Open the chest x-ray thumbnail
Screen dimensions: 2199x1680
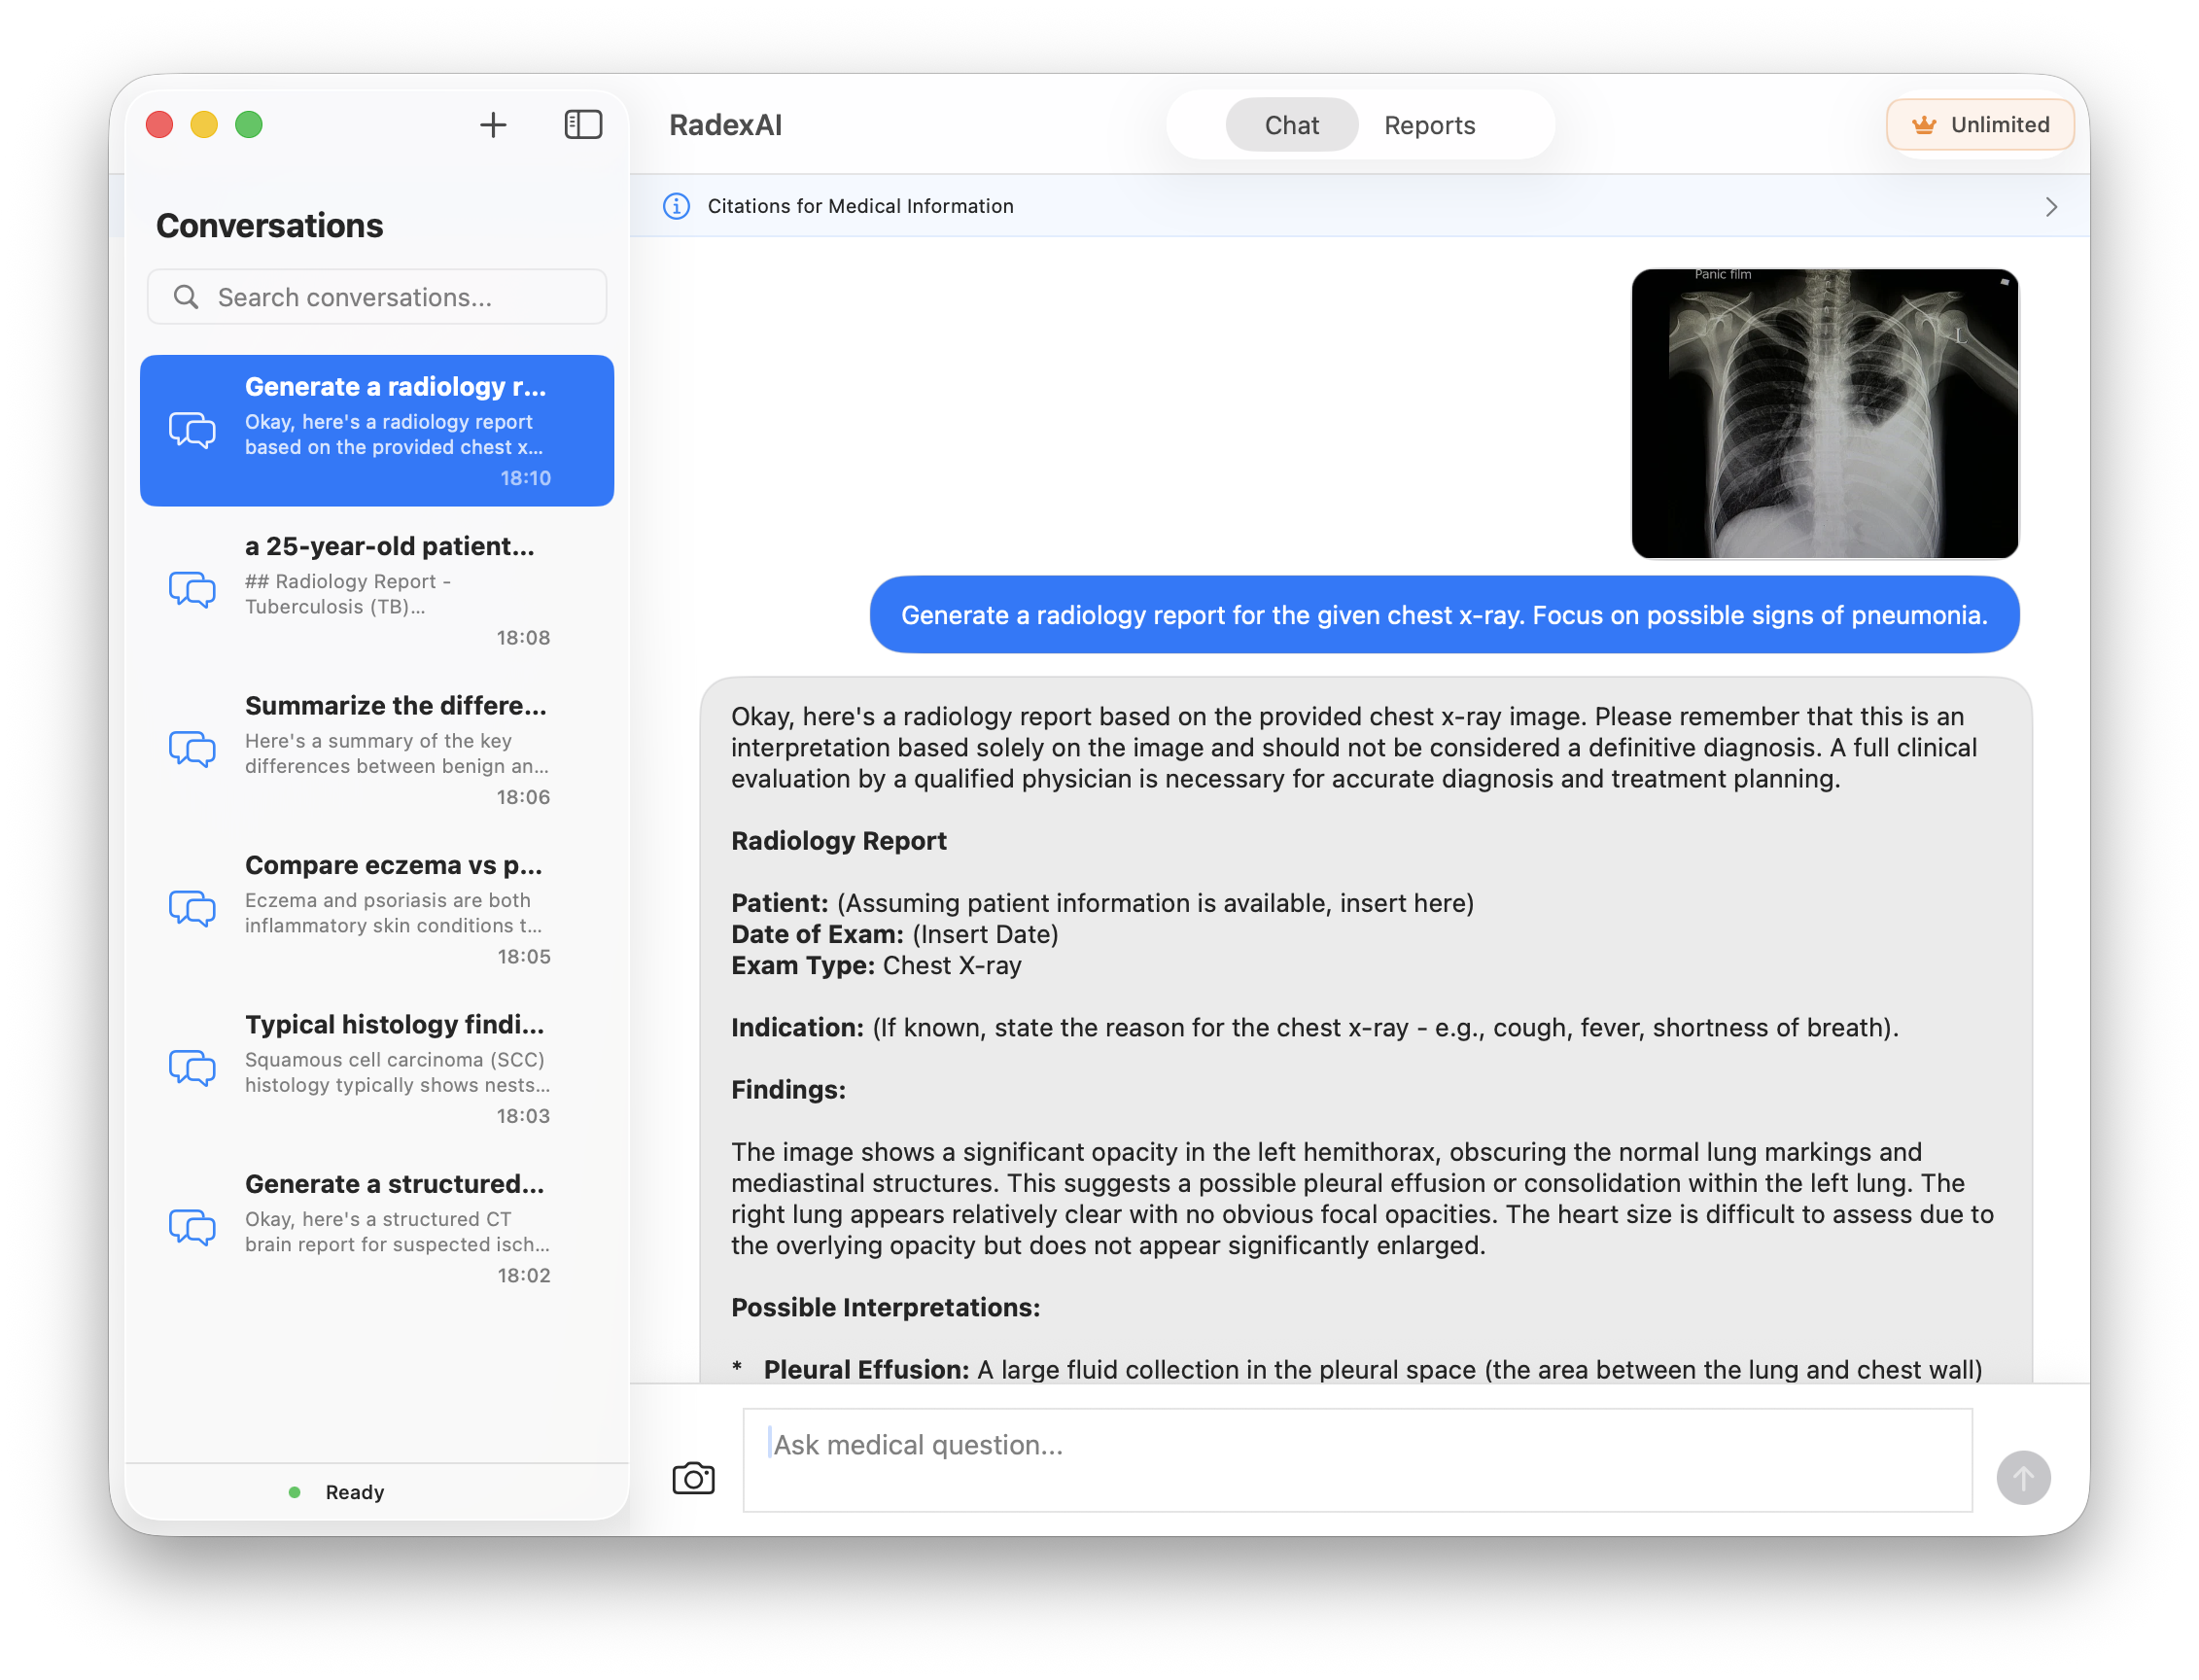[x=1824, y=413]
